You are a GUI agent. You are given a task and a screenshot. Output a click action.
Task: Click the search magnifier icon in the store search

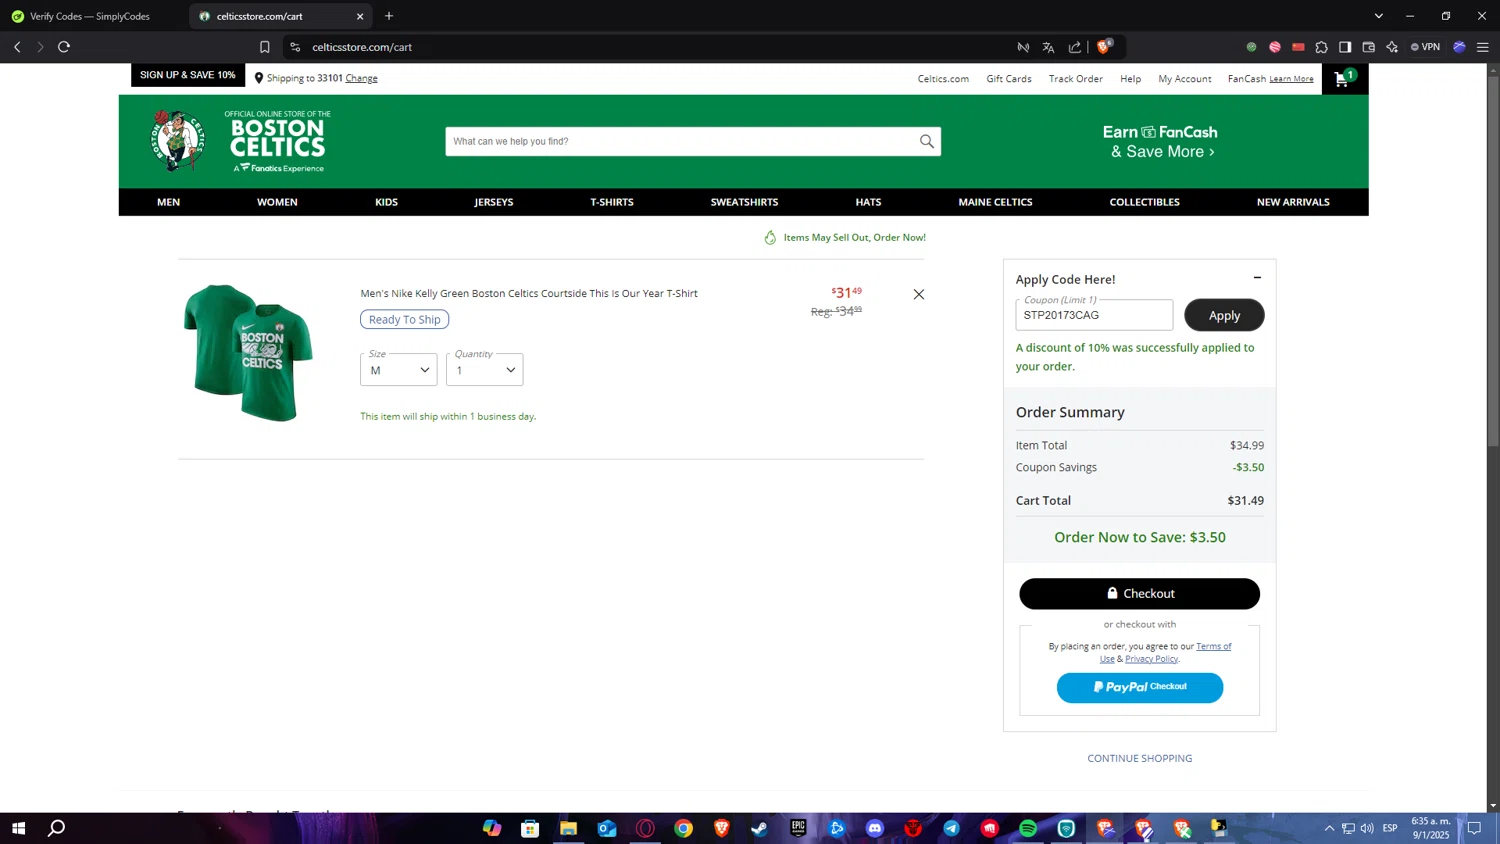(927, 141)
